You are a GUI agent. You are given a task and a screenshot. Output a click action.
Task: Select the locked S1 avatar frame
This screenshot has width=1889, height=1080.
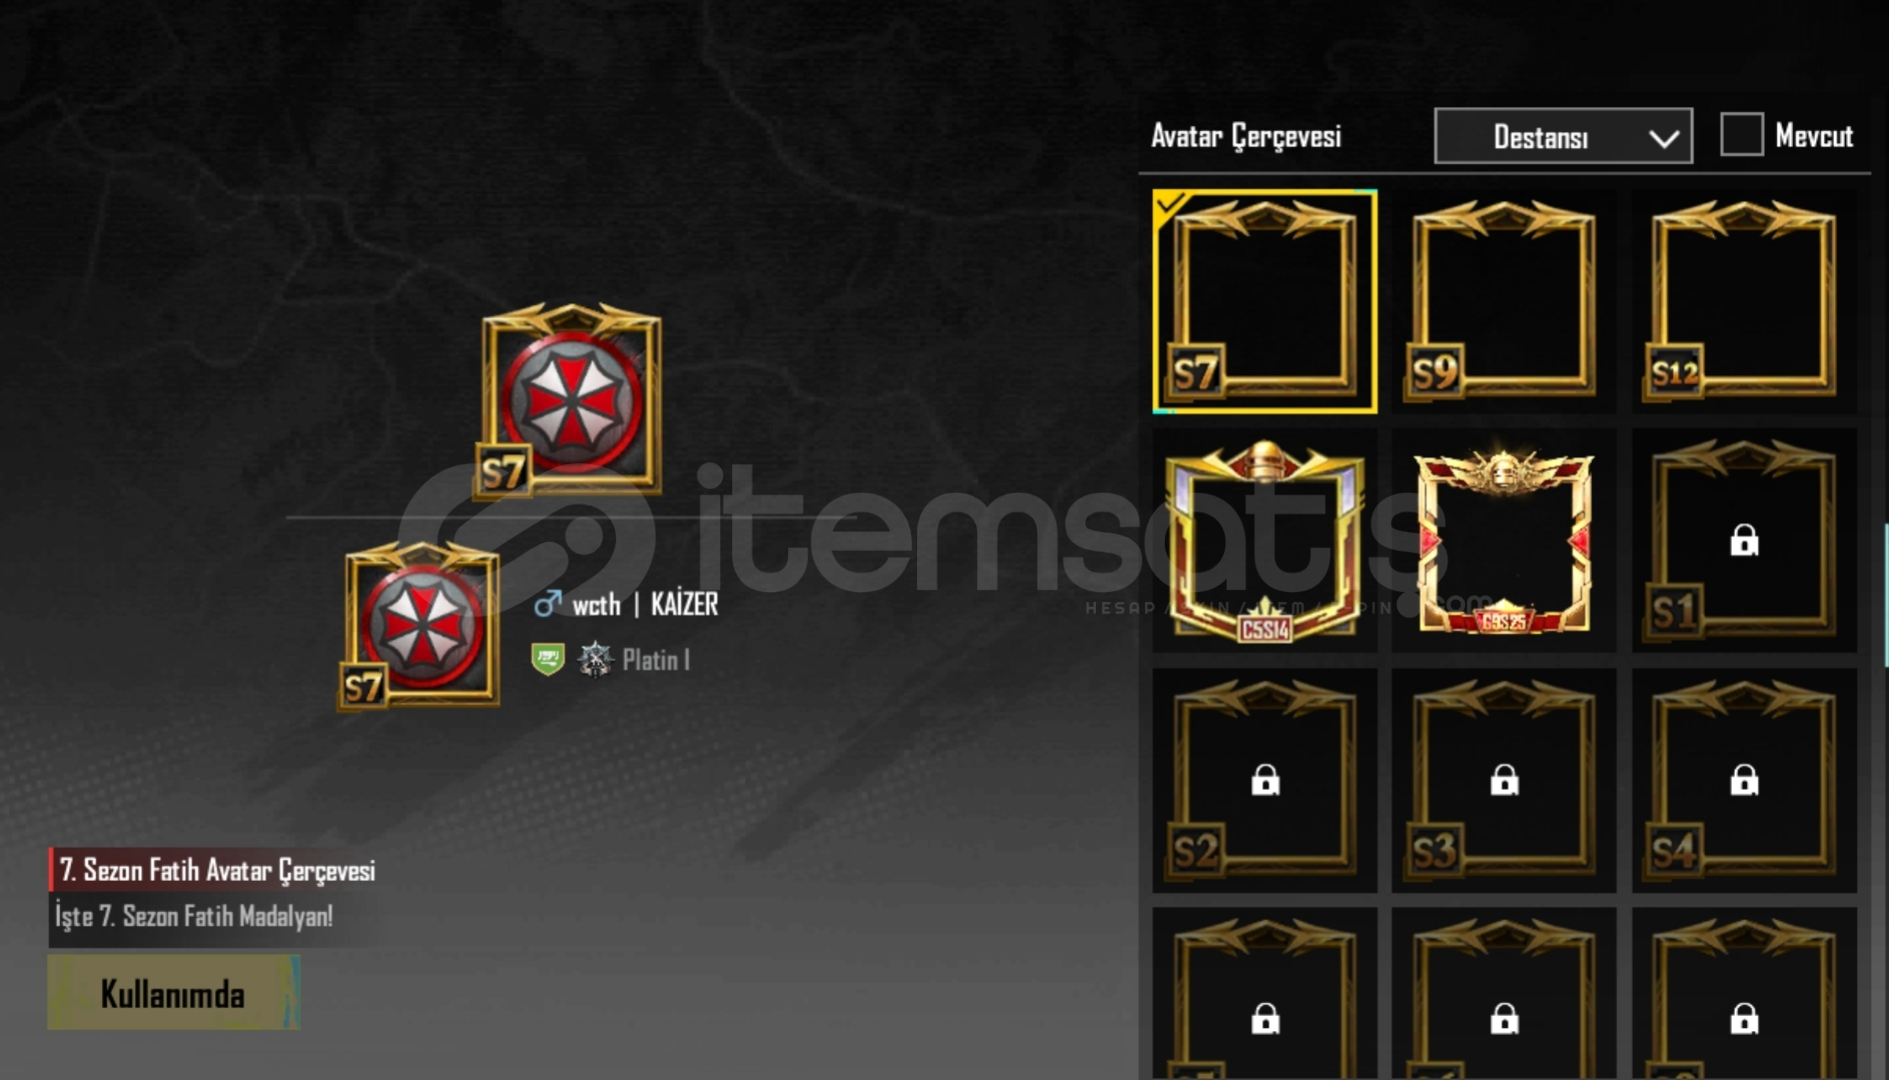[x=1744, y=541]
